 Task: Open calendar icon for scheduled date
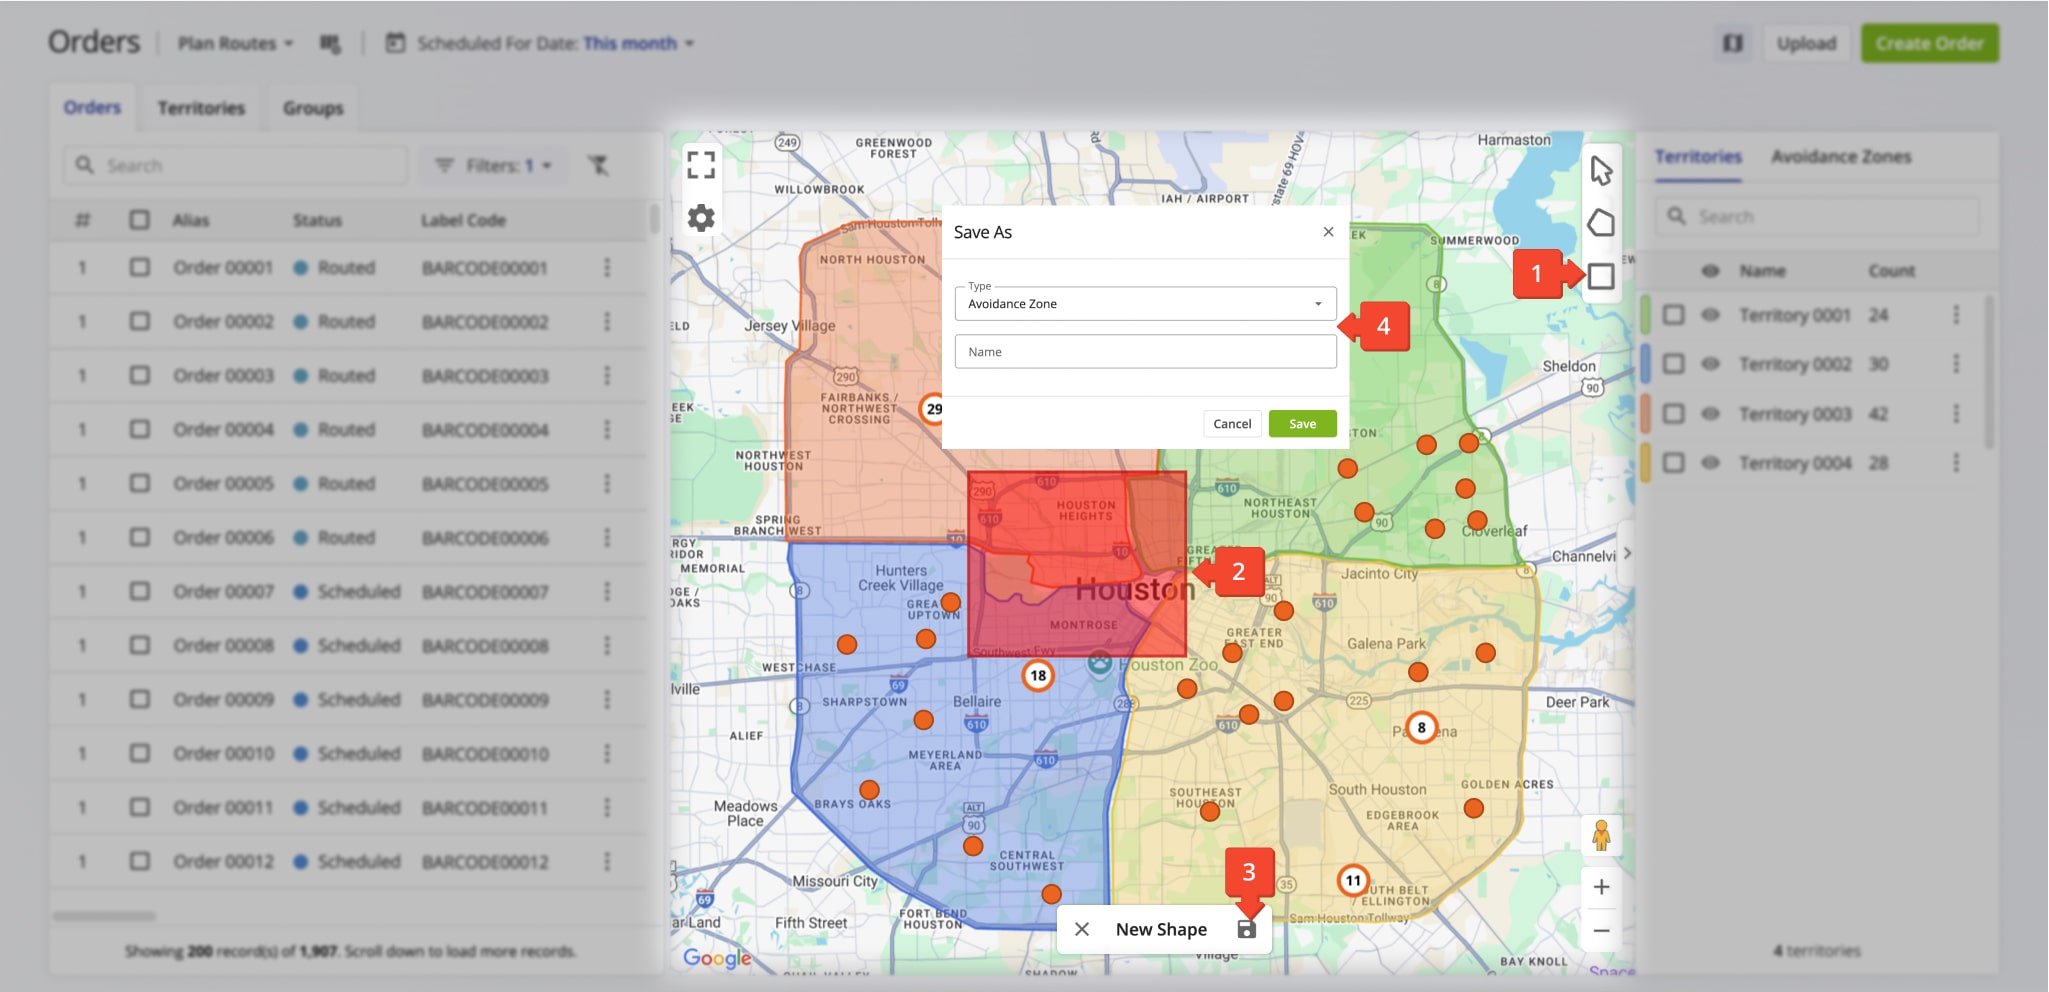(x=396, y=43)
